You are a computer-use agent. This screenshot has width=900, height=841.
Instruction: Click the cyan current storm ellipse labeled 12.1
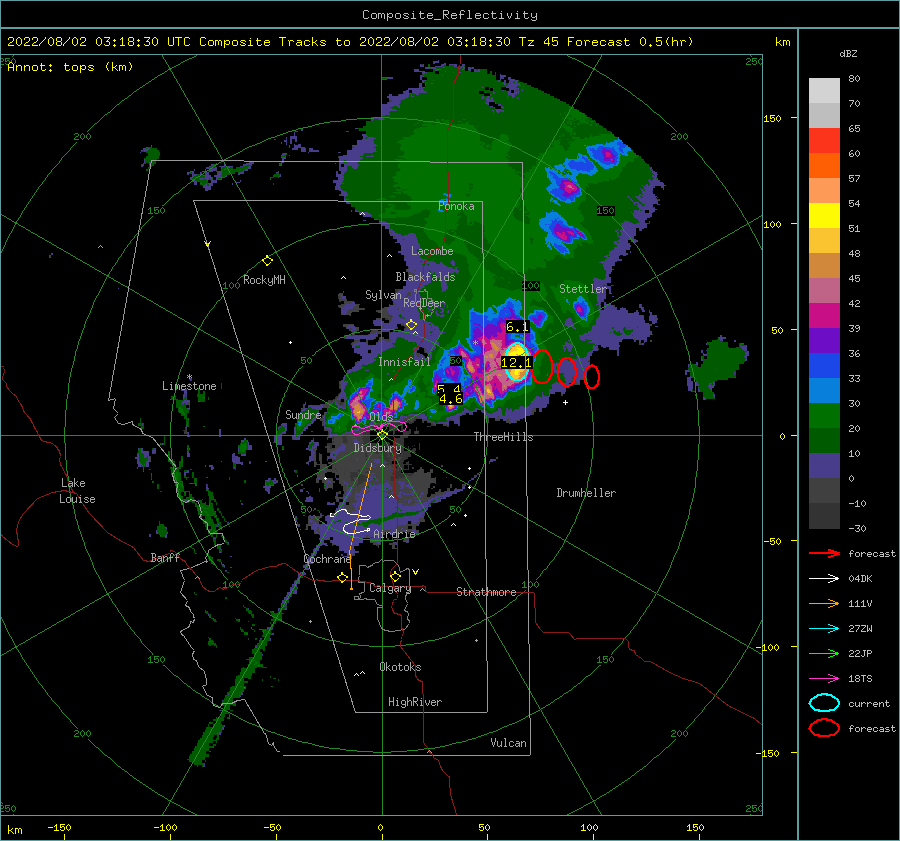tap(516, 362)
